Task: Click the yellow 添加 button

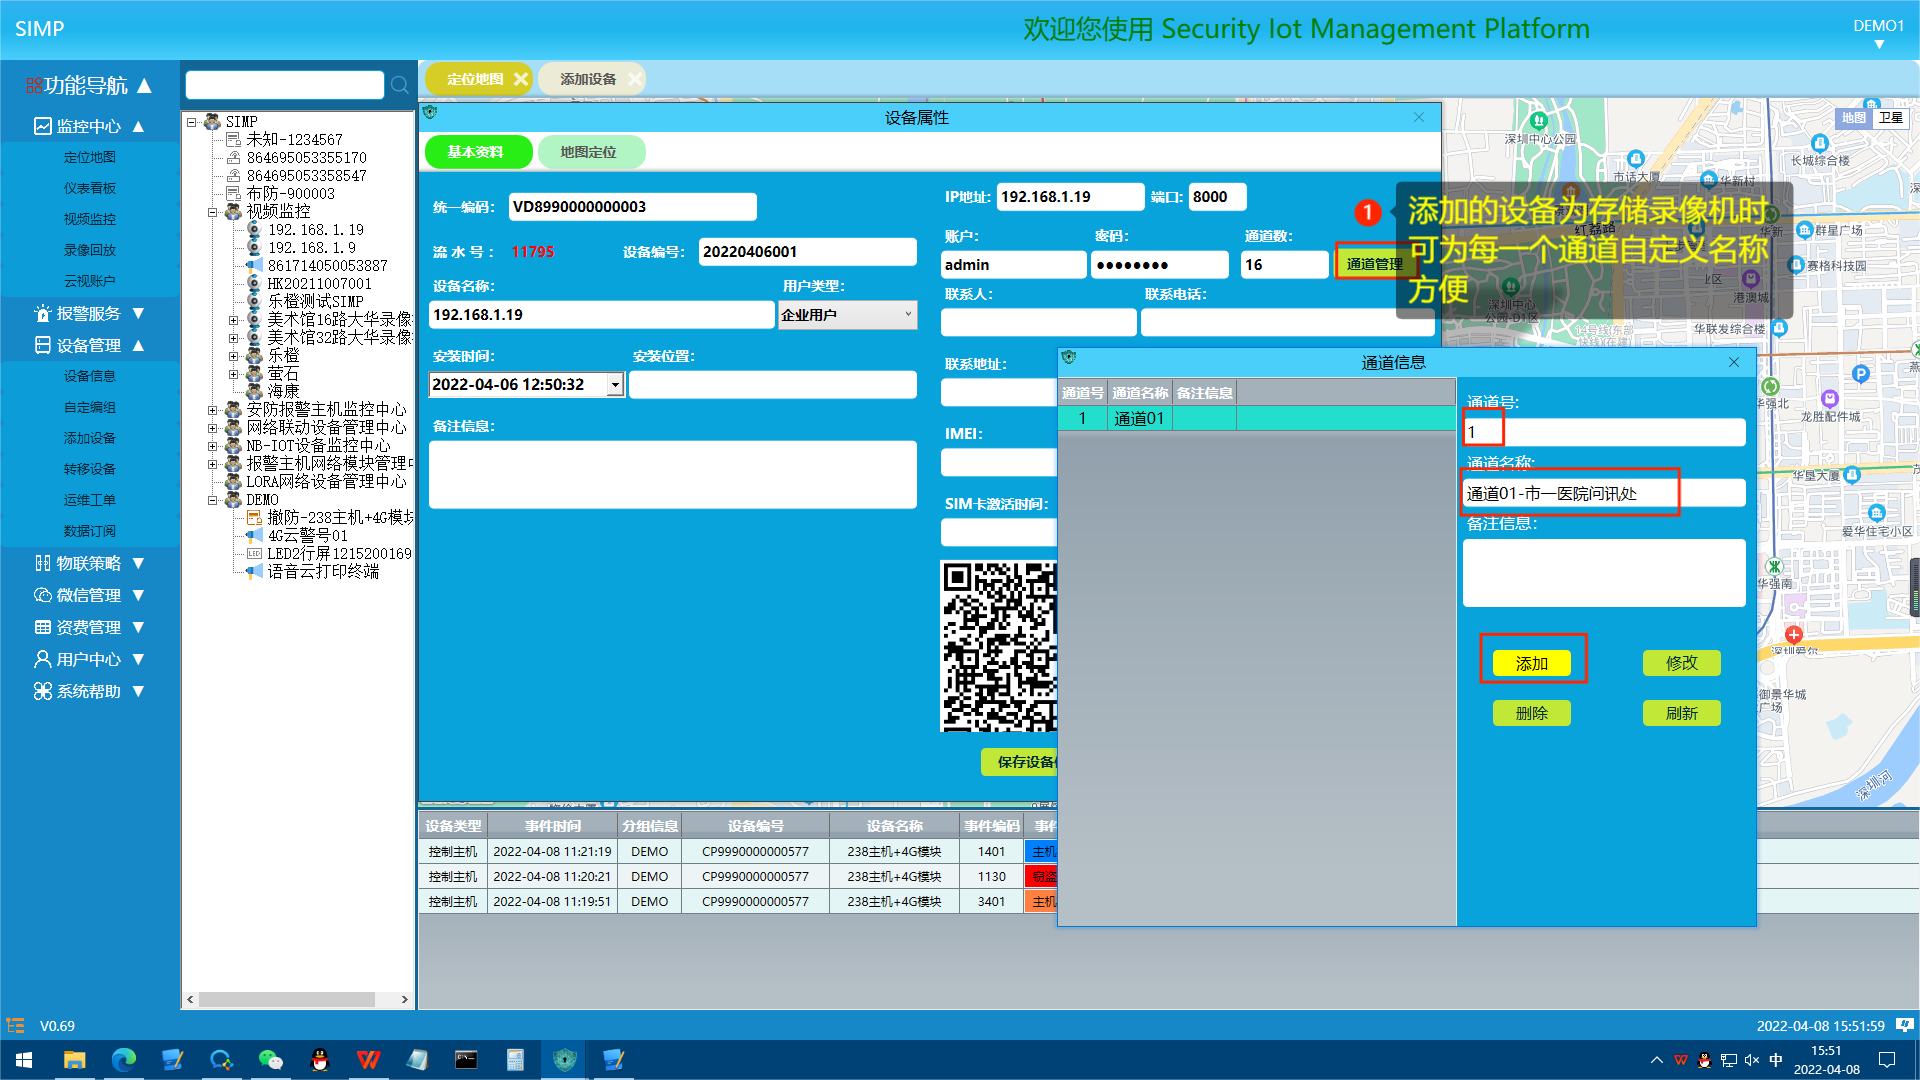Action: coord(1531,663)
